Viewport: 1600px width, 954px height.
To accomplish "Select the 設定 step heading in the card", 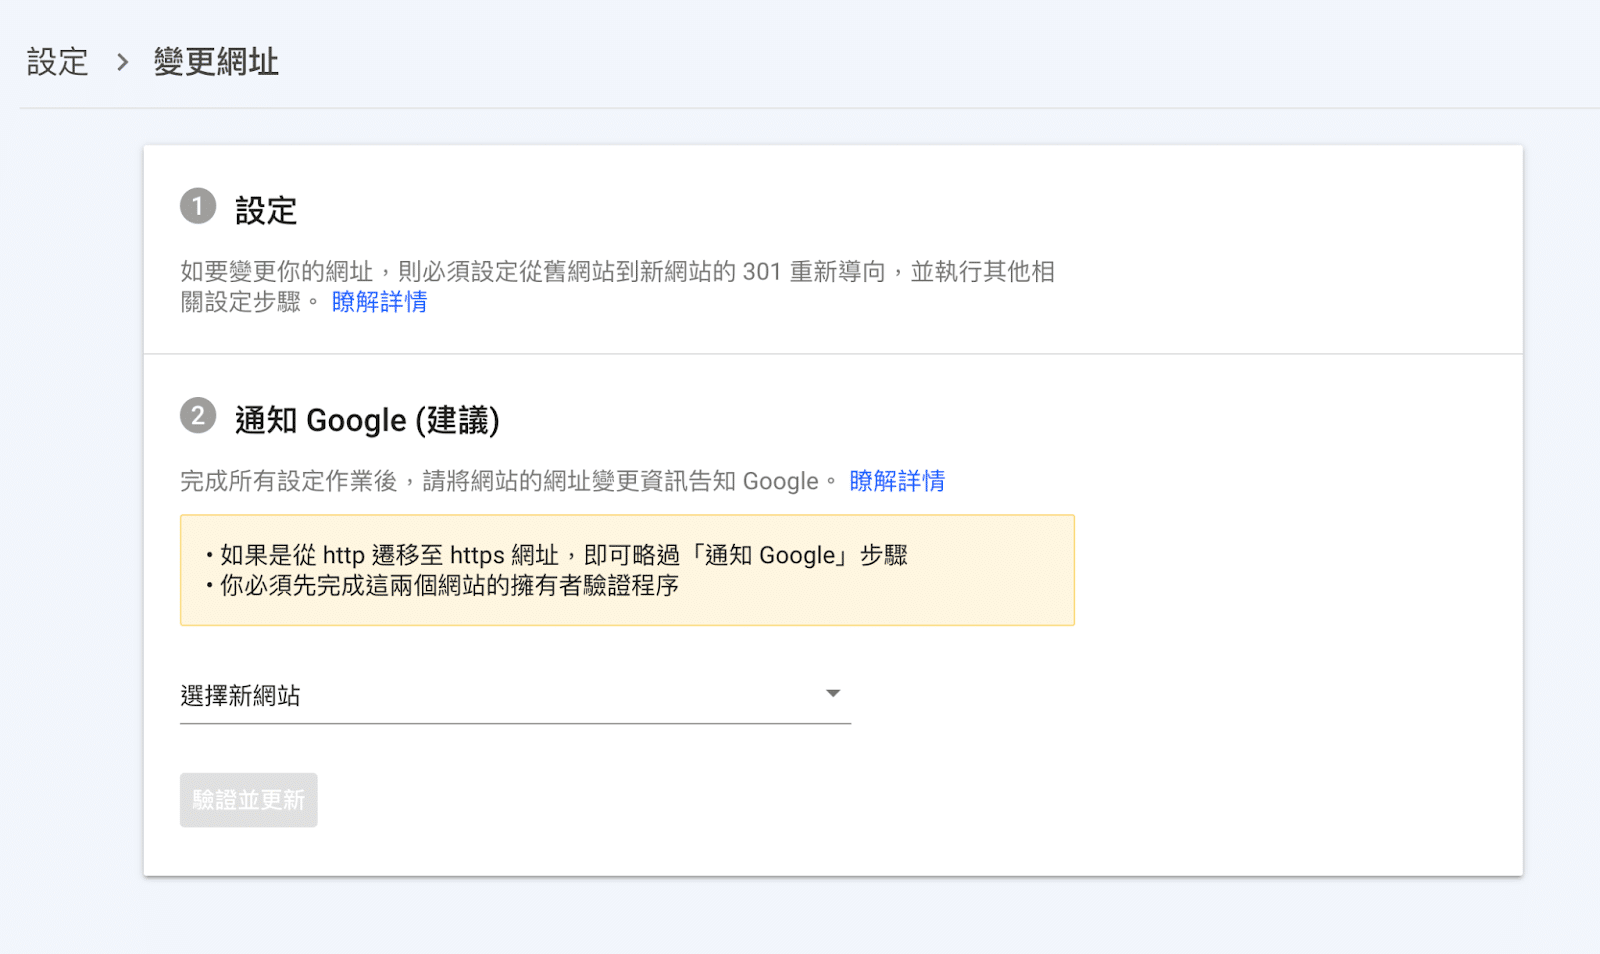I will click(266, 211).
